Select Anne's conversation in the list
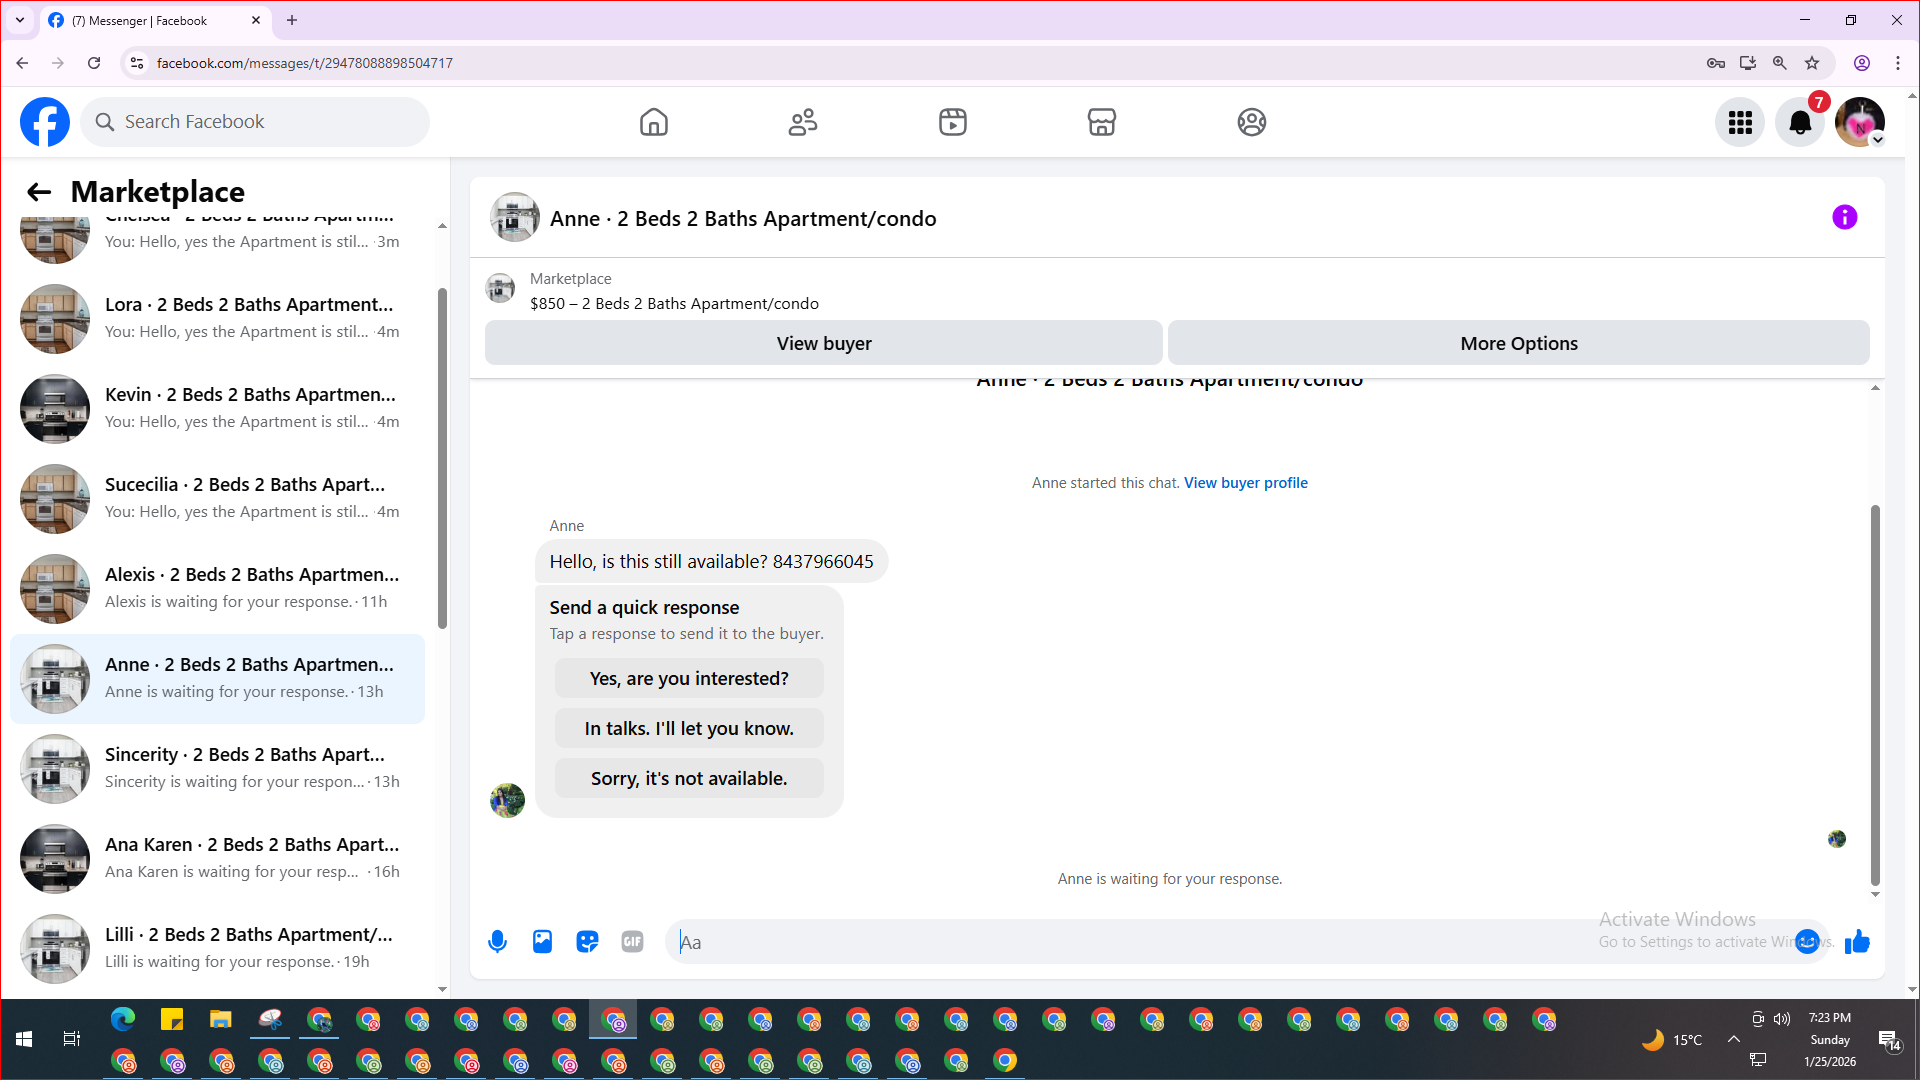 pos(218,679)
